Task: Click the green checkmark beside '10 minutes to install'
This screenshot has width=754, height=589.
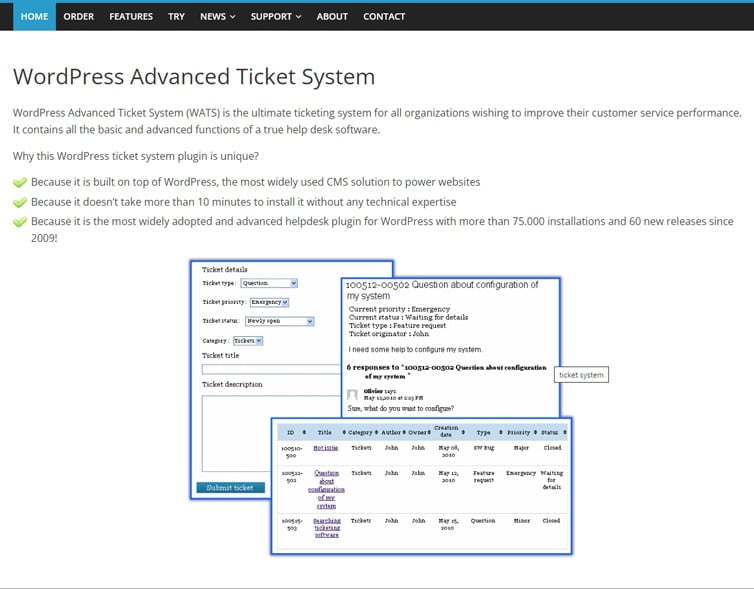Action: [x=20, y=202]
